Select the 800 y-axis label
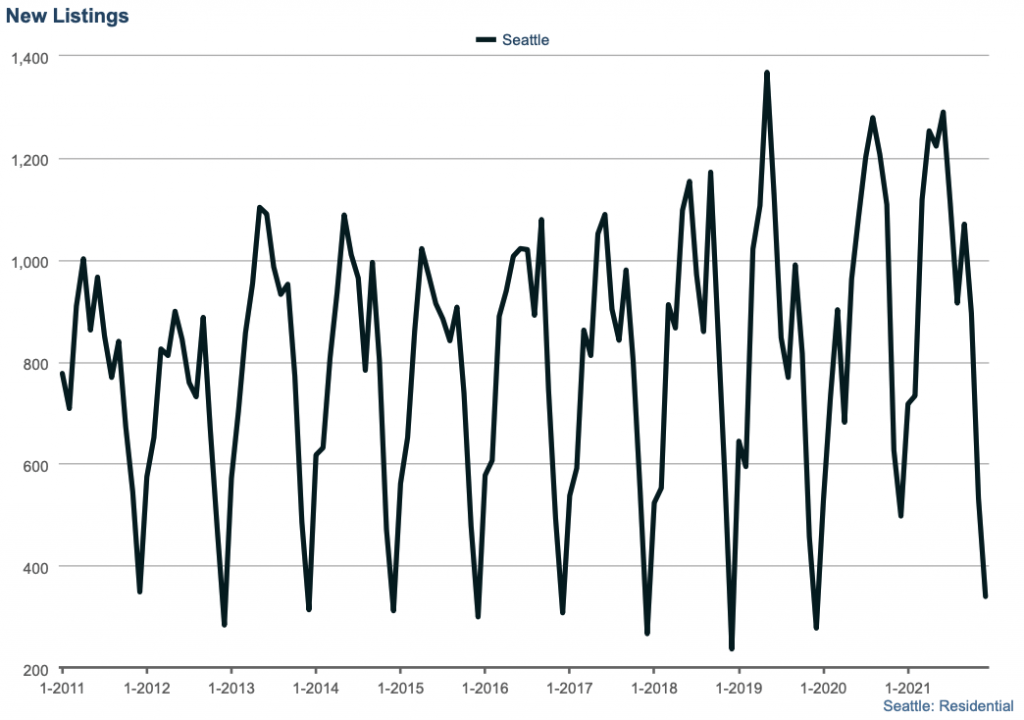 coord(35,364)
